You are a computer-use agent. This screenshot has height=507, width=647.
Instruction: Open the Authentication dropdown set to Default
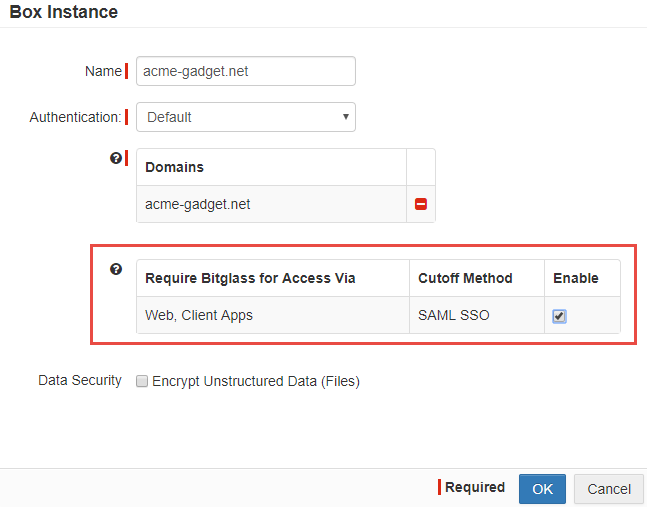click(246, 117)
